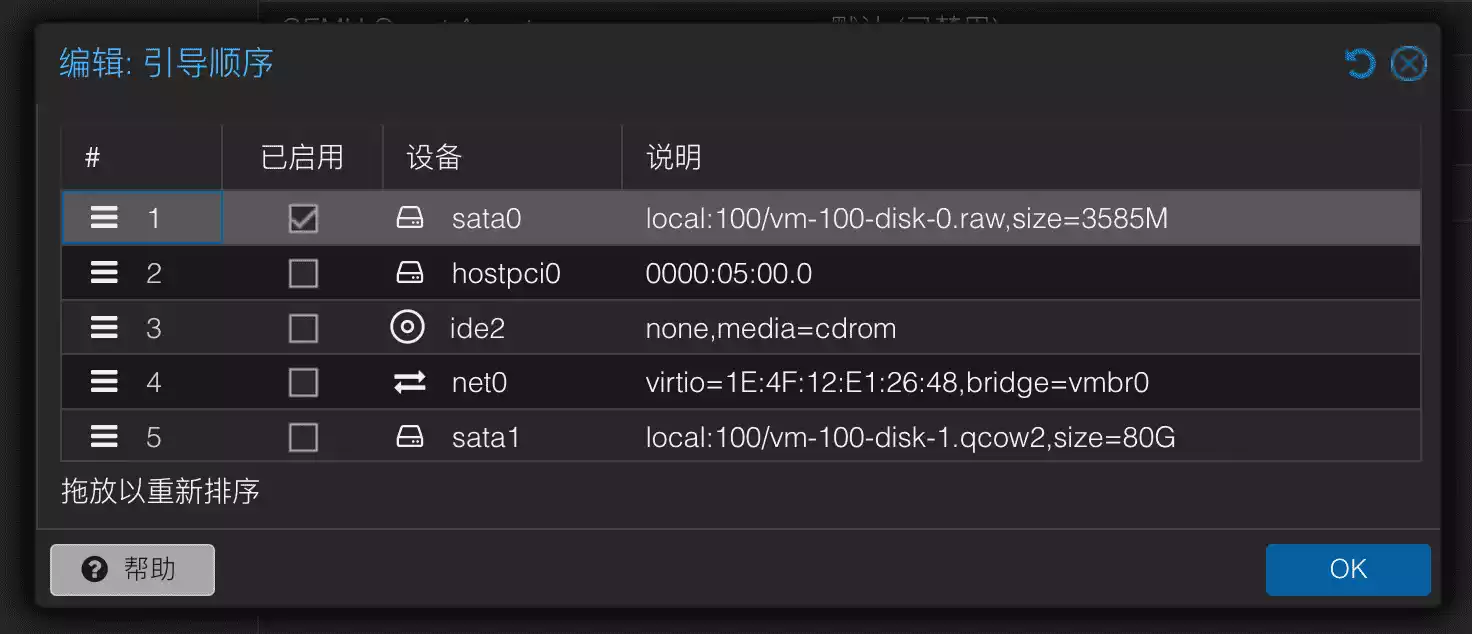The height and width of the screenshot is (634, 1472).
Task: Enable the net0 boot checkbox
Action: tap(303, 382)
